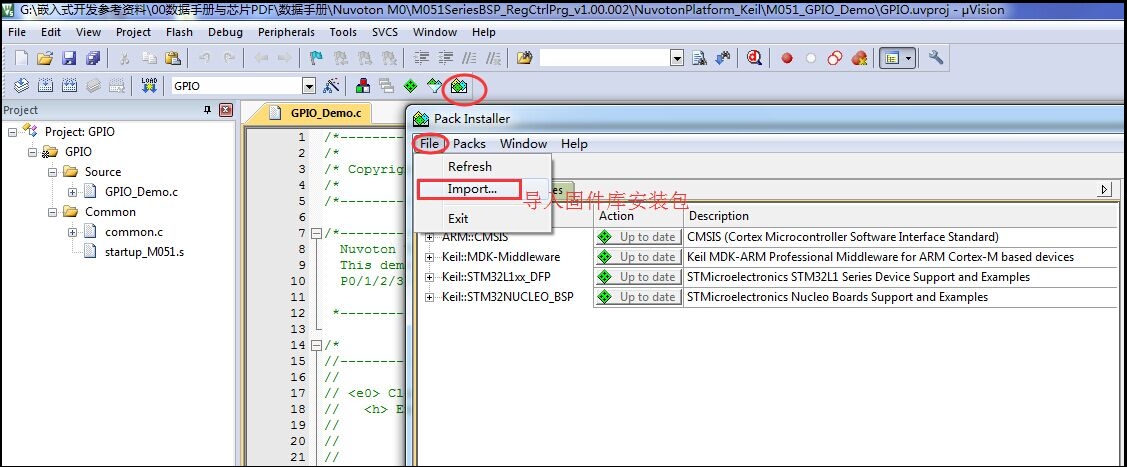Open the Configuration wrench icon

tap(935, 58)
